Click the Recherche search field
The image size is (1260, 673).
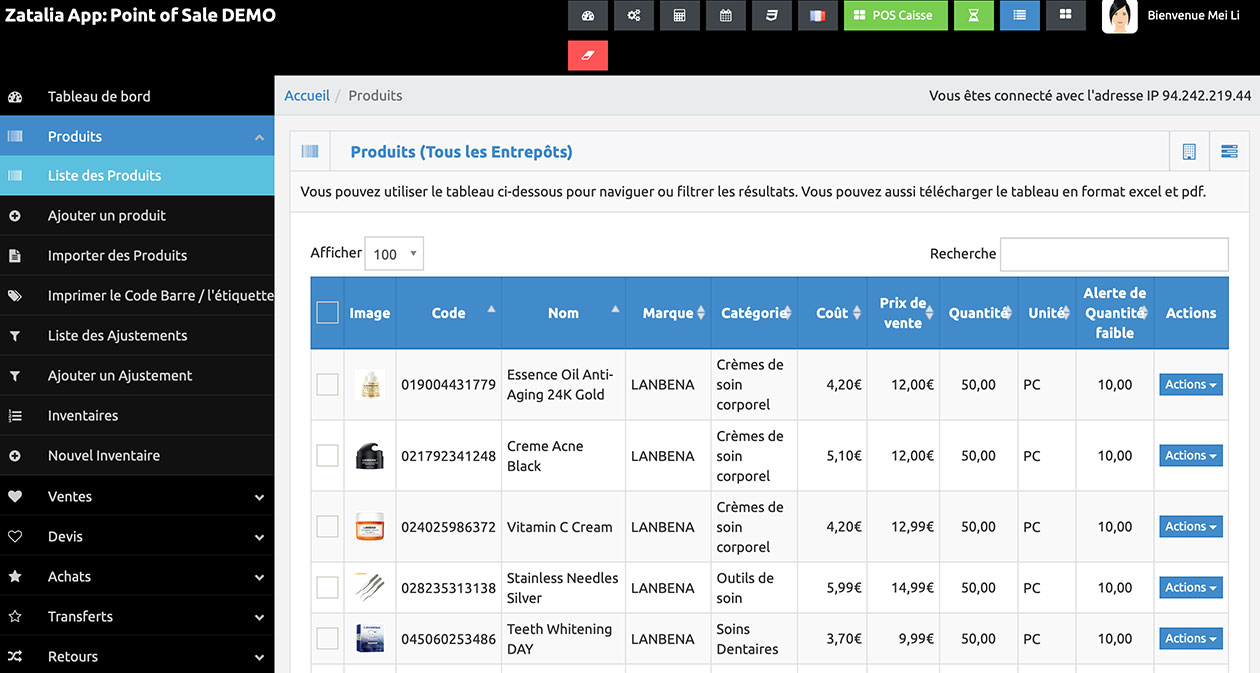[1114, 254]
